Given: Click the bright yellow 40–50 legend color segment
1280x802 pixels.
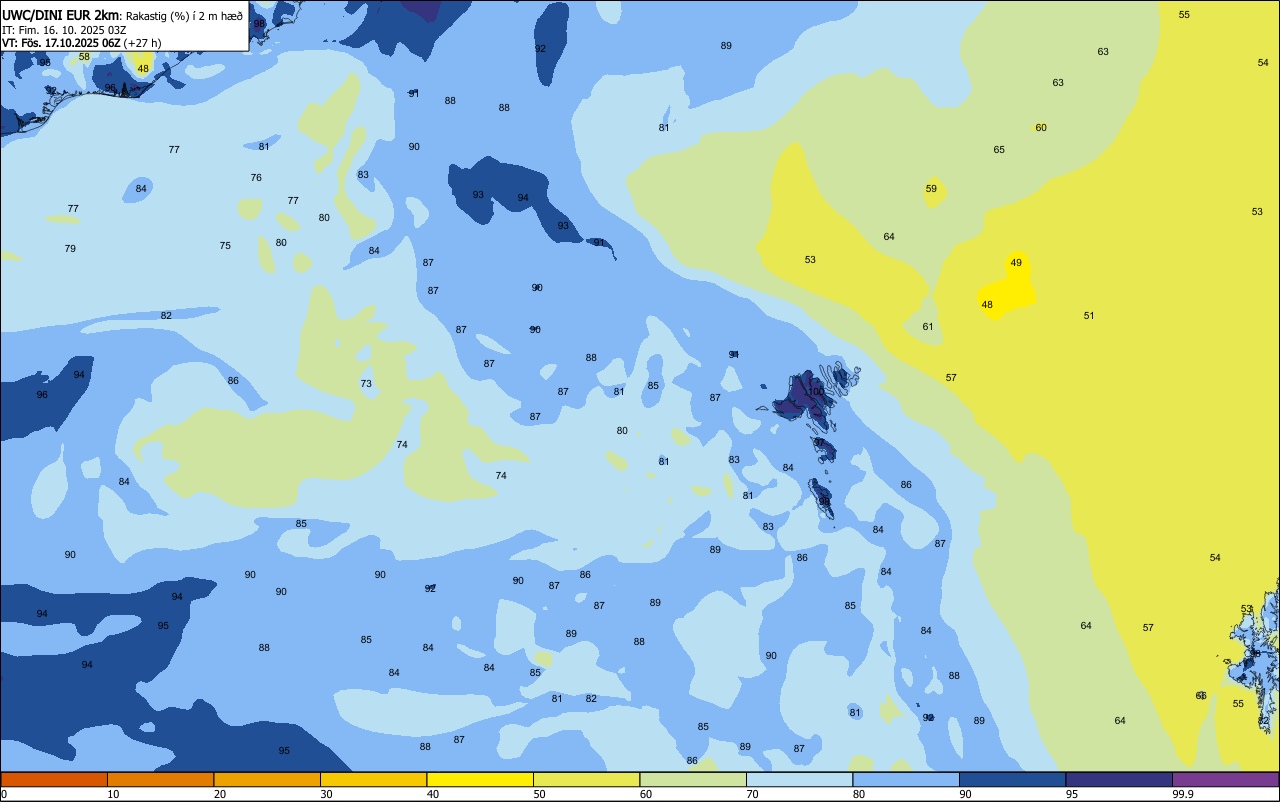Looking at the screenshot, I should 480,779.
